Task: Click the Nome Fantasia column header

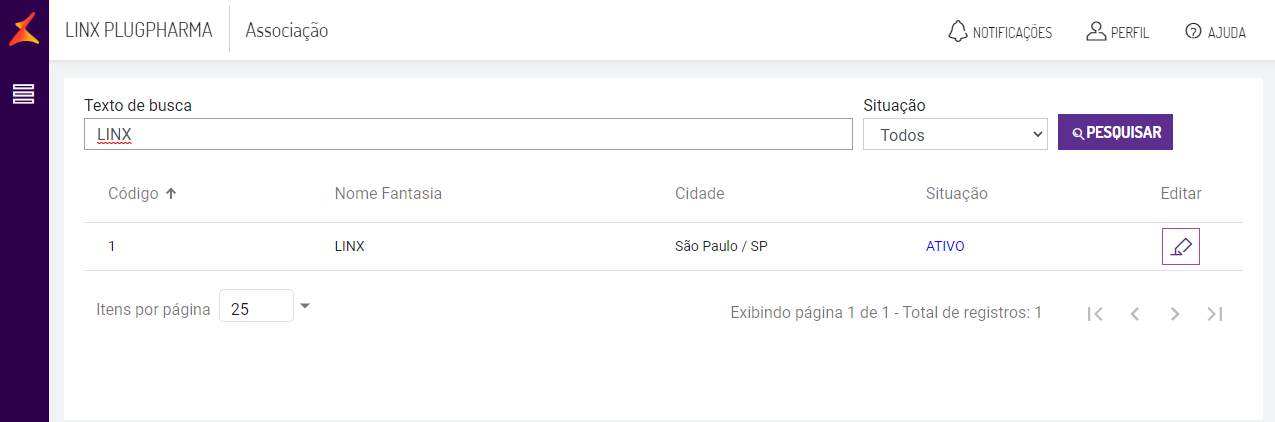Action: click(x=388, y=193)
